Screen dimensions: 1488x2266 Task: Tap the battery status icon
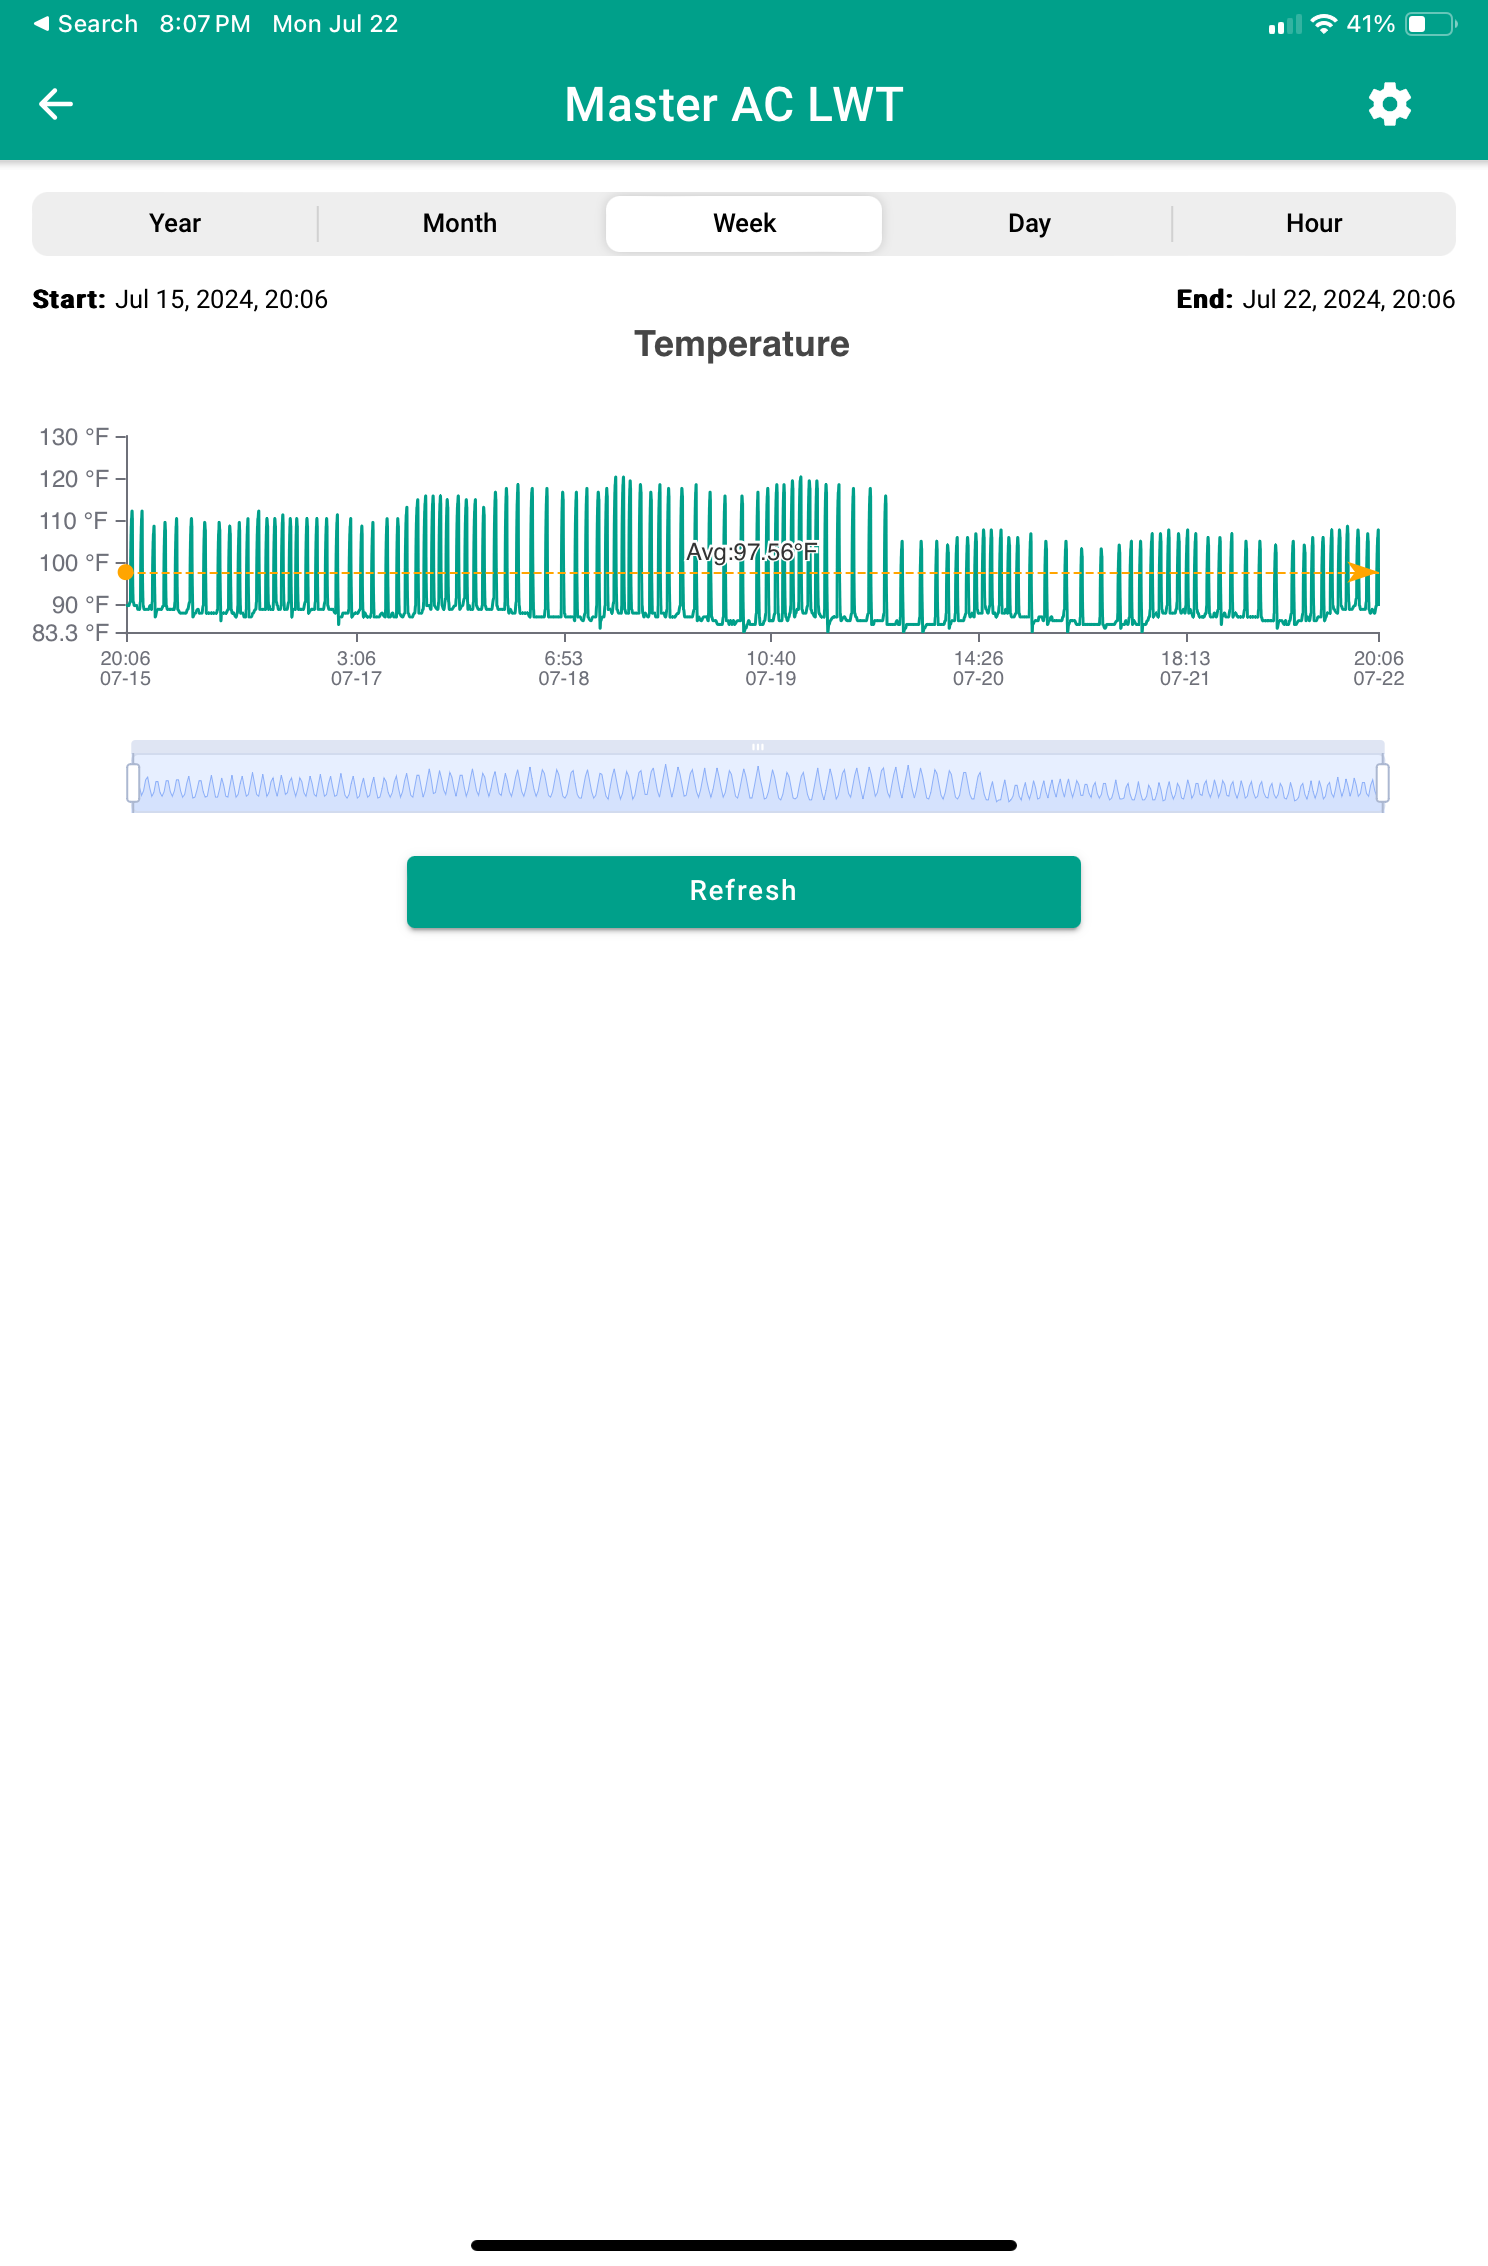[x=1430, y=24]
